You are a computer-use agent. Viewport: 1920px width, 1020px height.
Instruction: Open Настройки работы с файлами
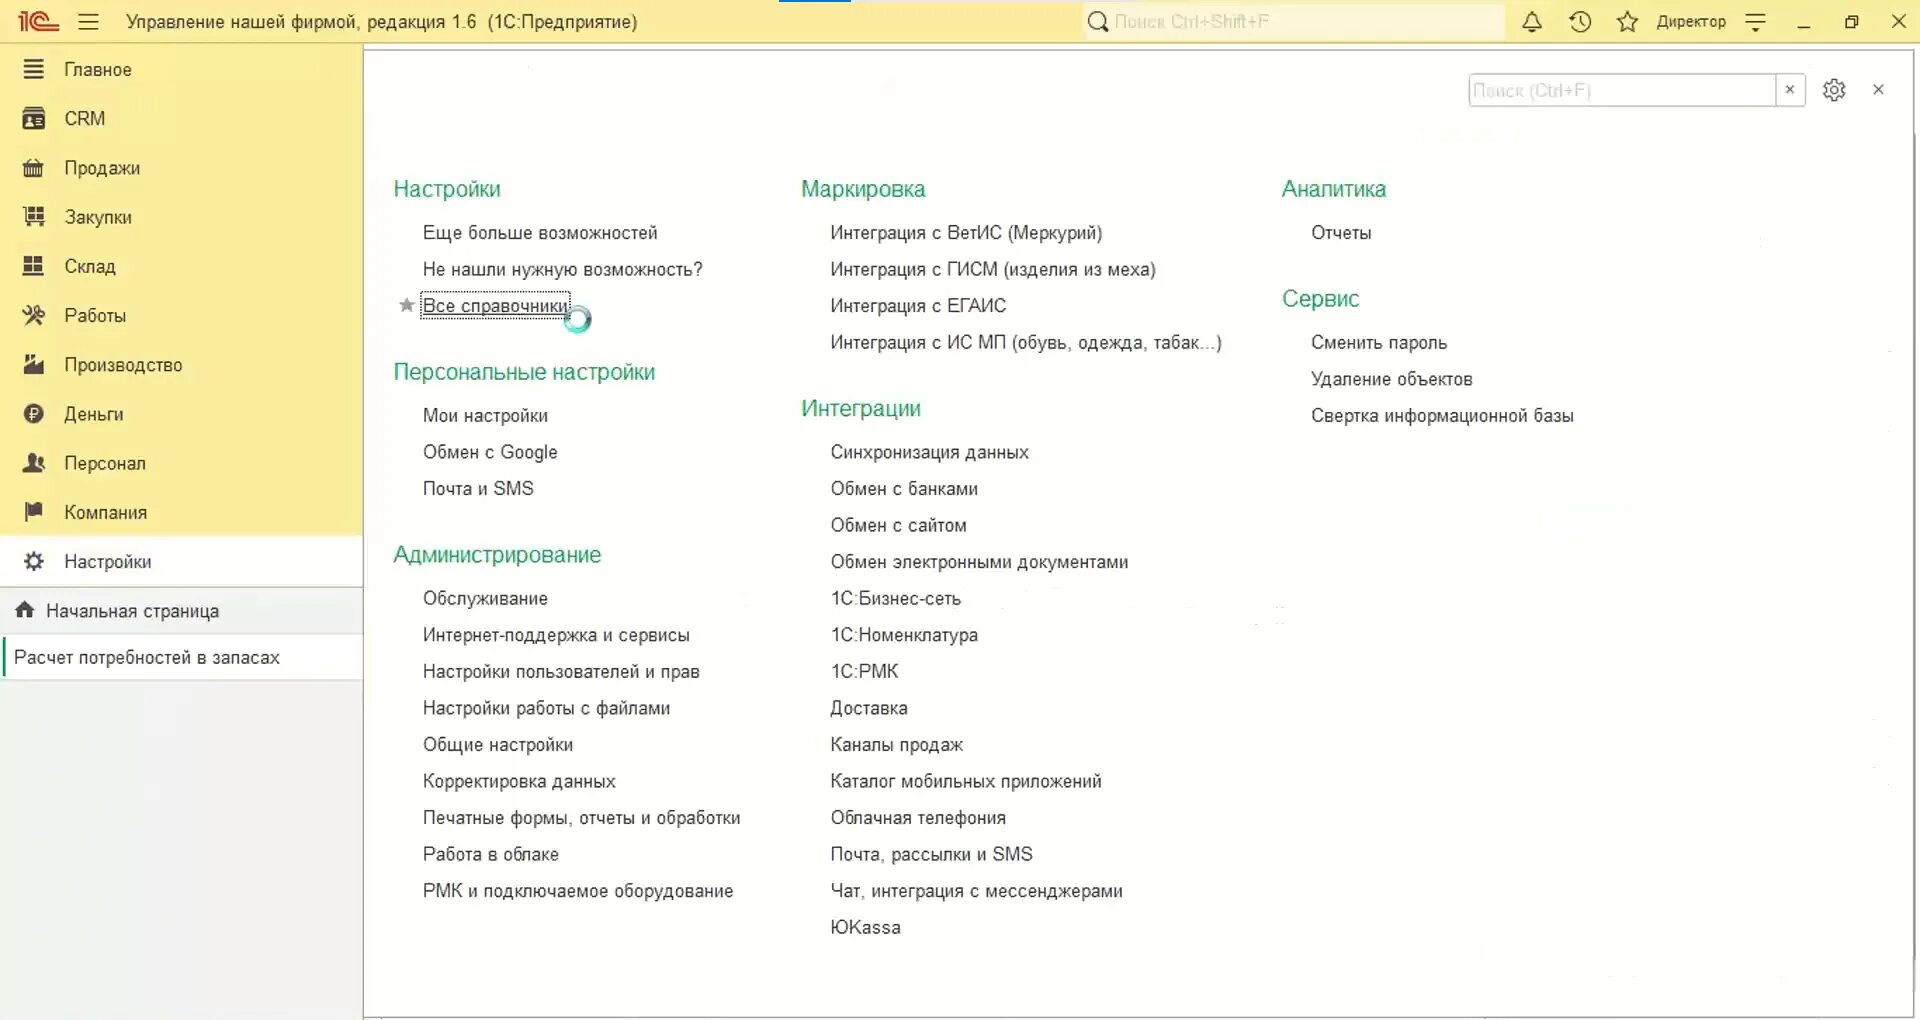pyautogui.click(x=546, y=708)
